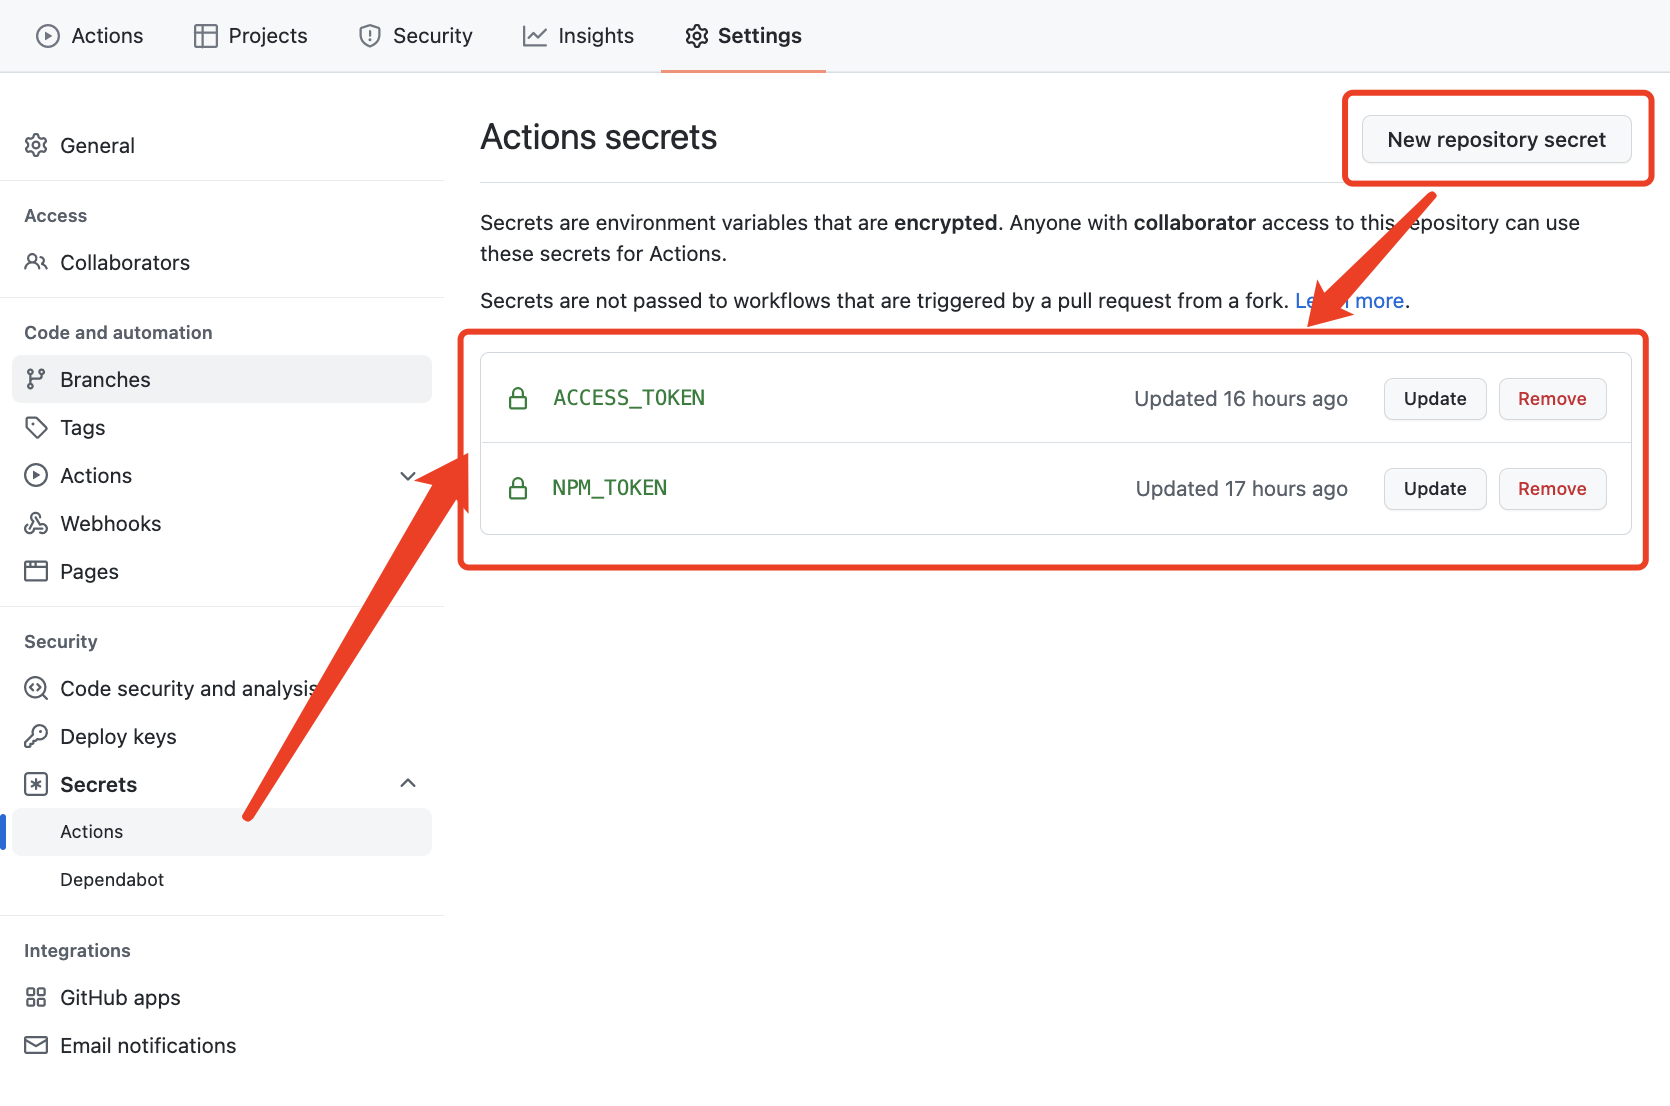Open General settings page
This screenshot has width=1670, height=1106.
222,145
